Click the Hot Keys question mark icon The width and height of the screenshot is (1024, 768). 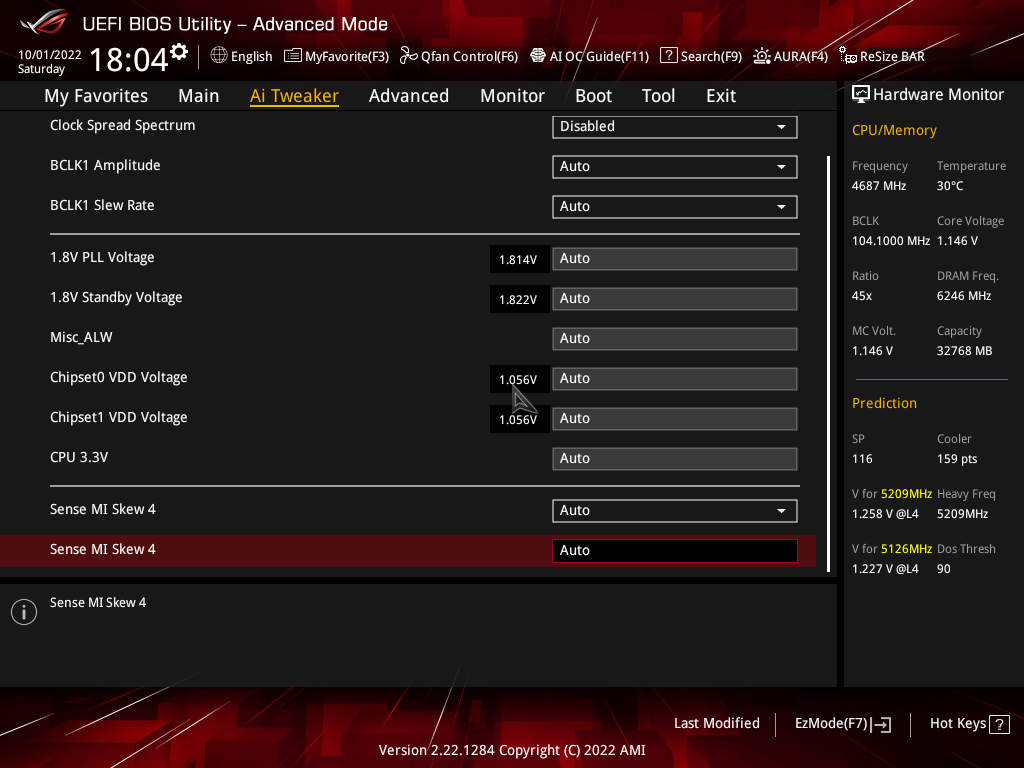point(998,724)
